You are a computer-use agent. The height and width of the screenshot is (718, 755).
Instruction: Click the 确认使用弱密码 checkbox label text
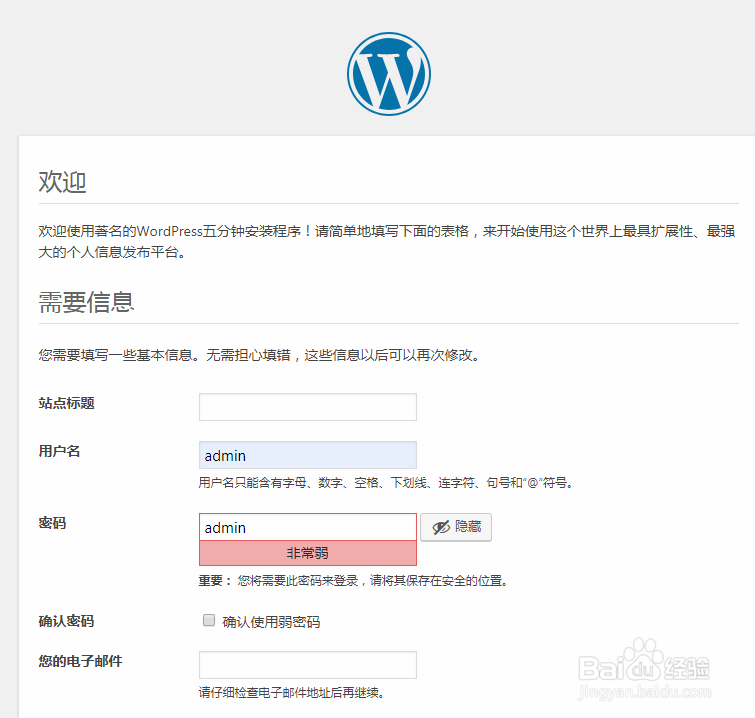[x=271, y=622]
